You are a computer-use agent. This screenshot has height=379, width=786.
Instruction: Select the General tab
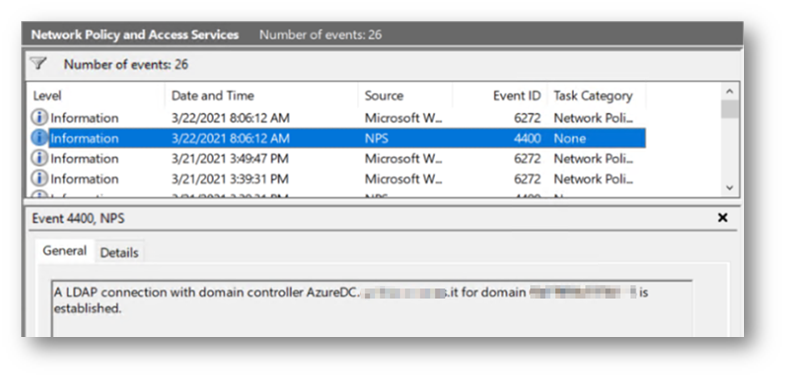pyautogui.click(x=65, y=251)
